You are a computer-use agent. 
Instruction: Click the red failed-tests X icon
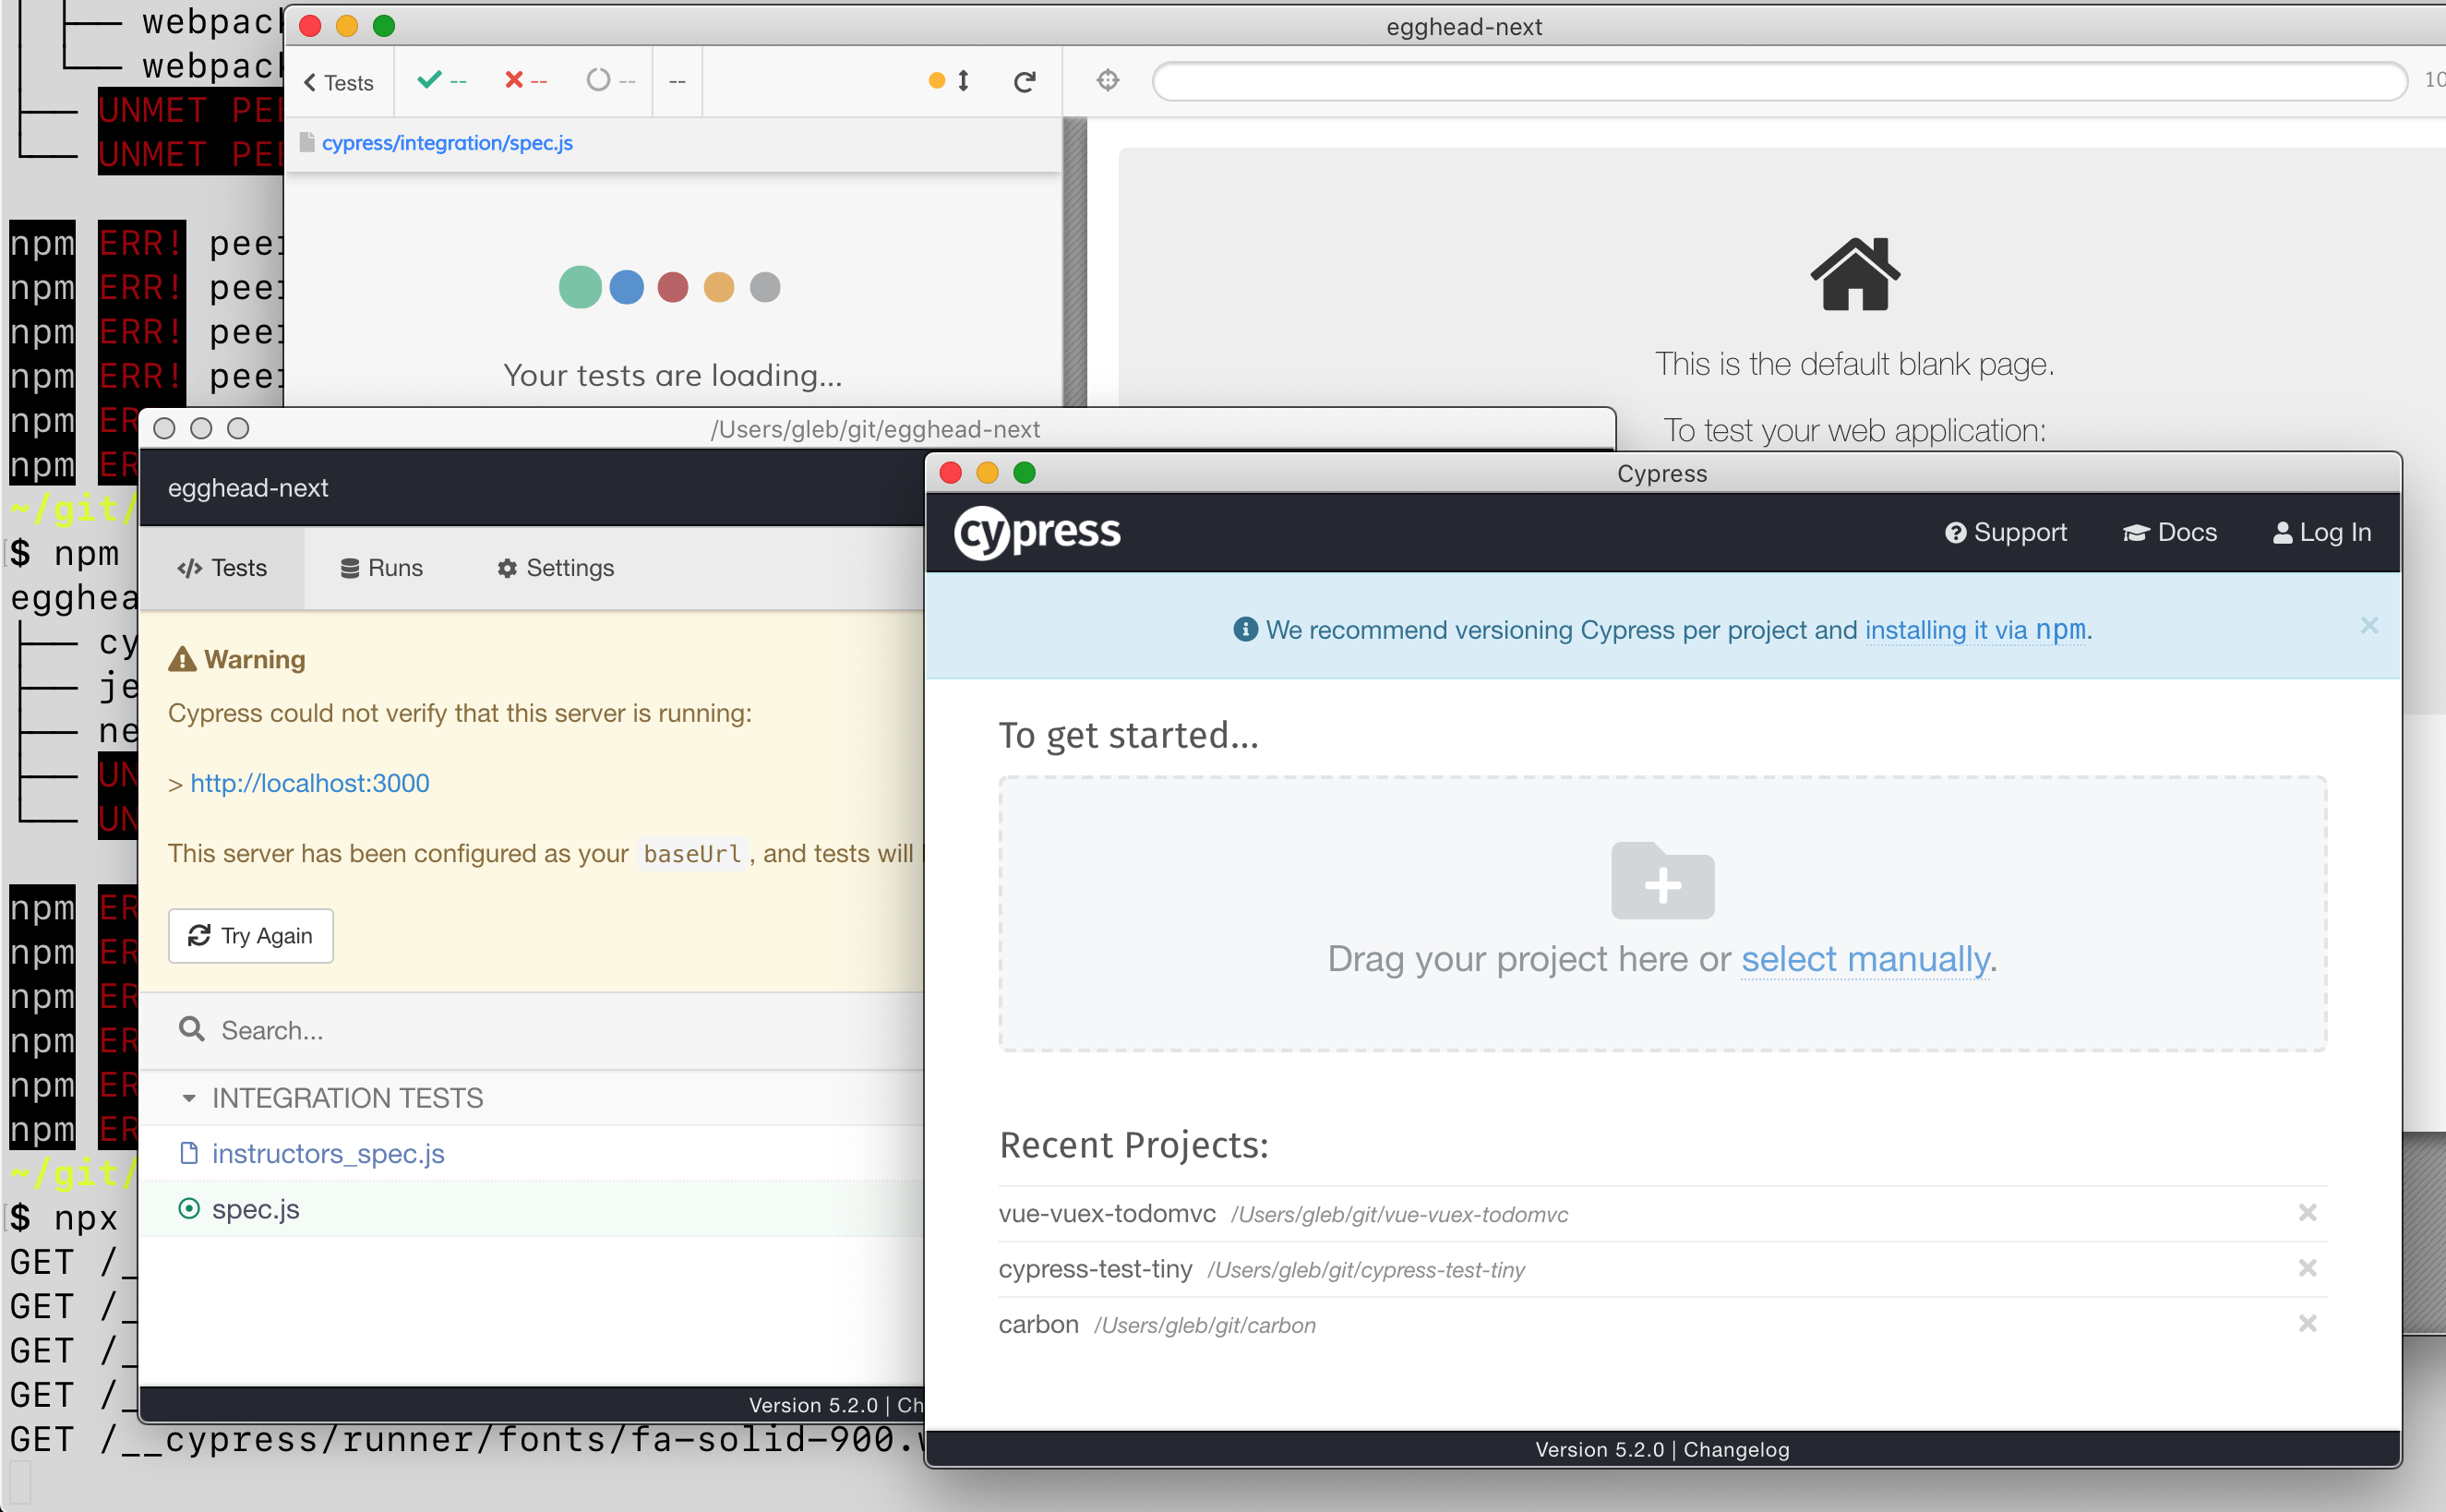513,81
